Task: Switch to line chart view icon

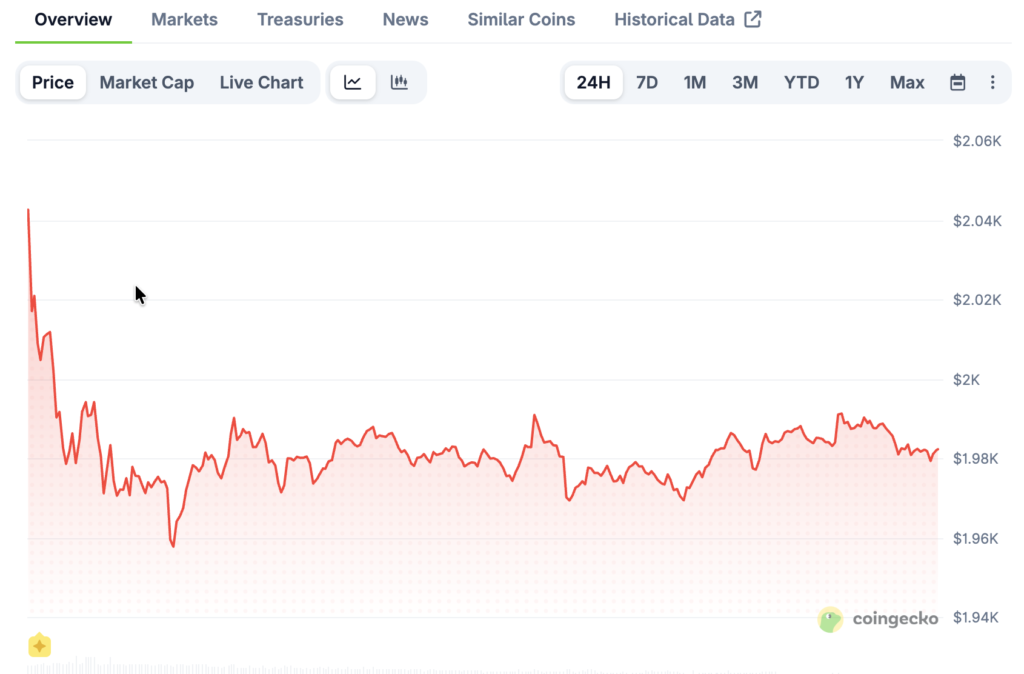Action: [352, 82]
